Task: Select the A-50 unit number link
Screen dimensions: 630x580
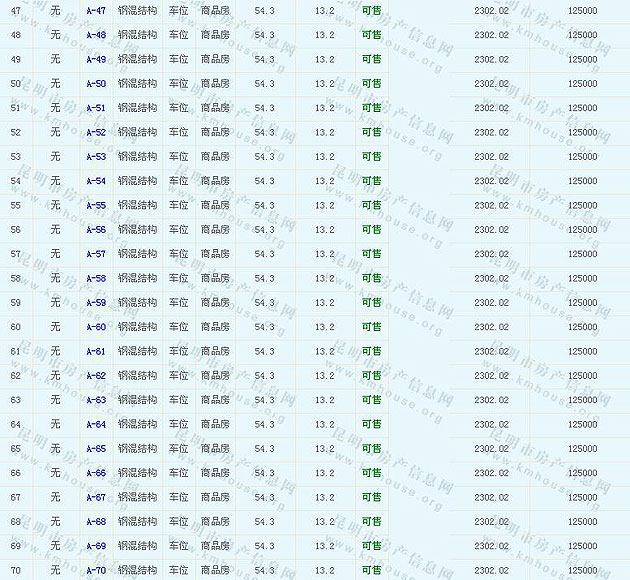Action: click(96, 83)
